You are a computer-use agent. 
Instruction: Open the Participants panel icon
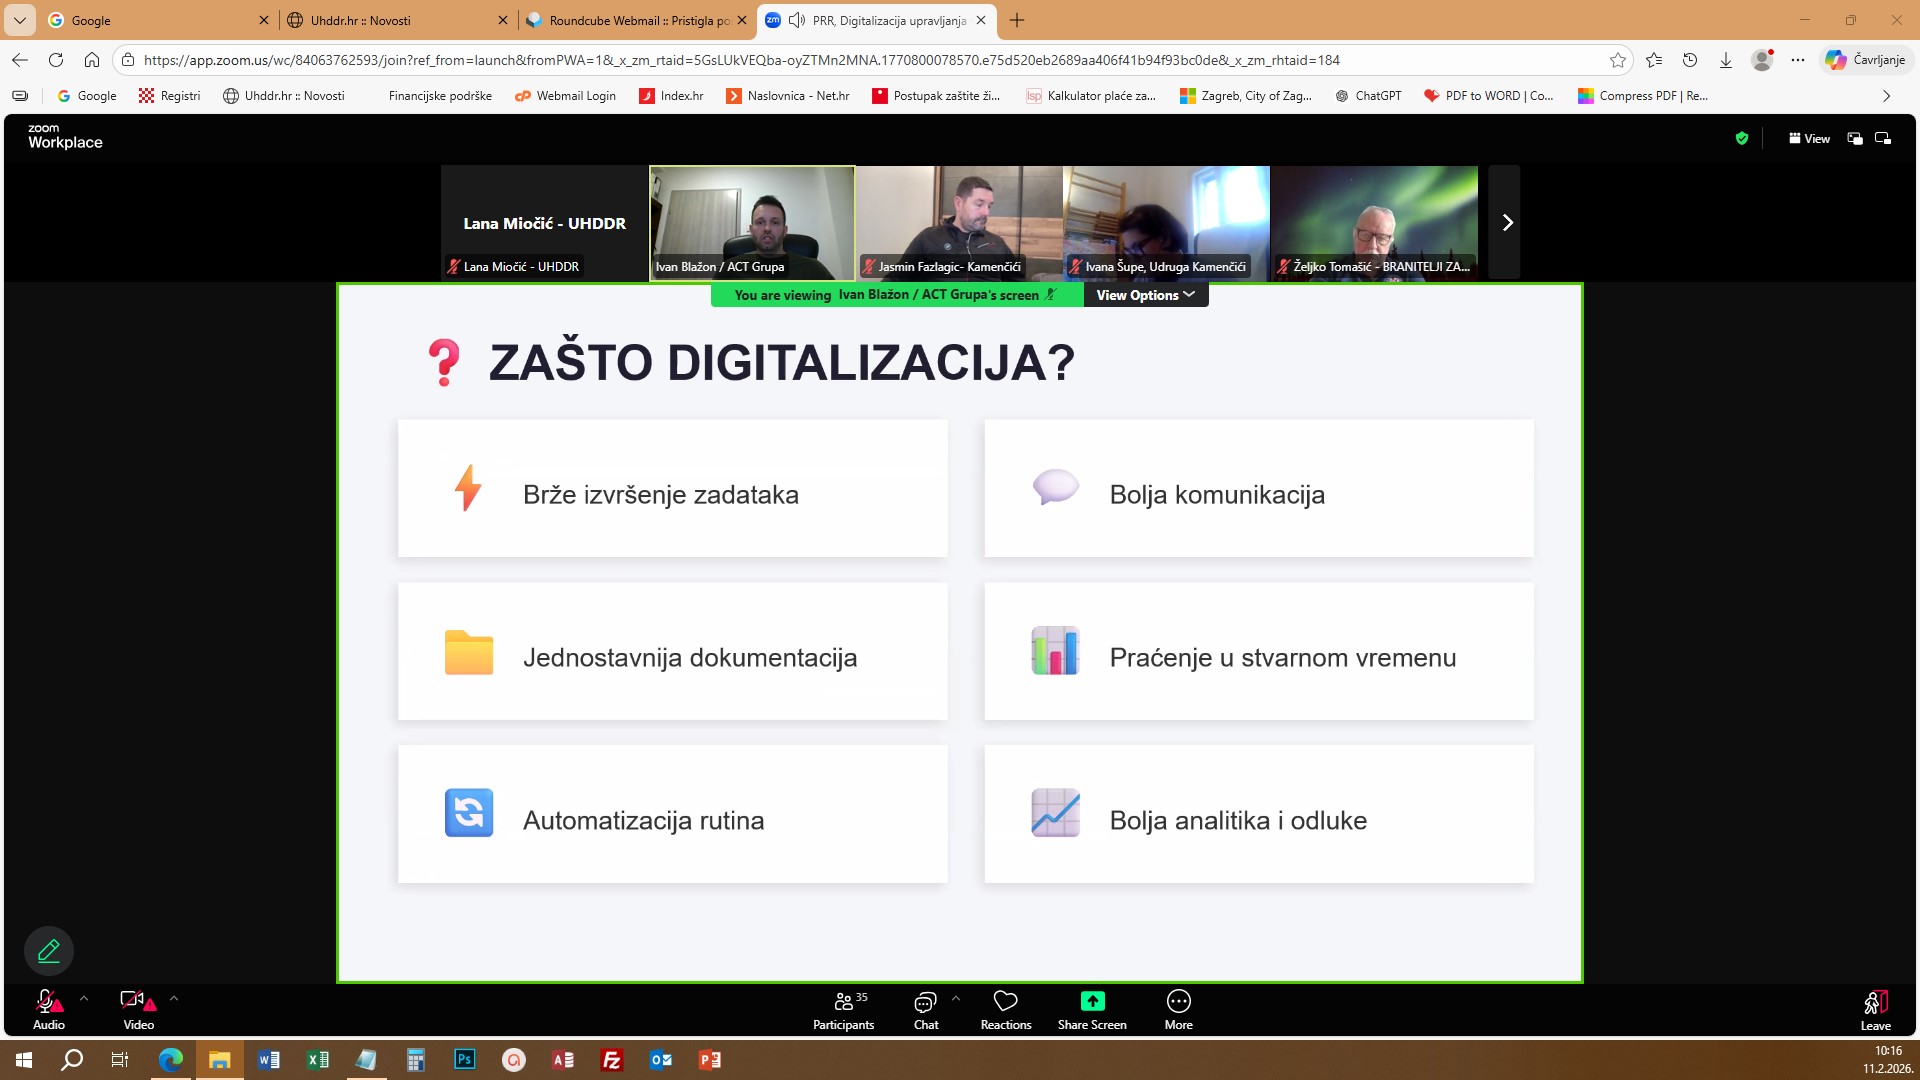point(844,1002)
